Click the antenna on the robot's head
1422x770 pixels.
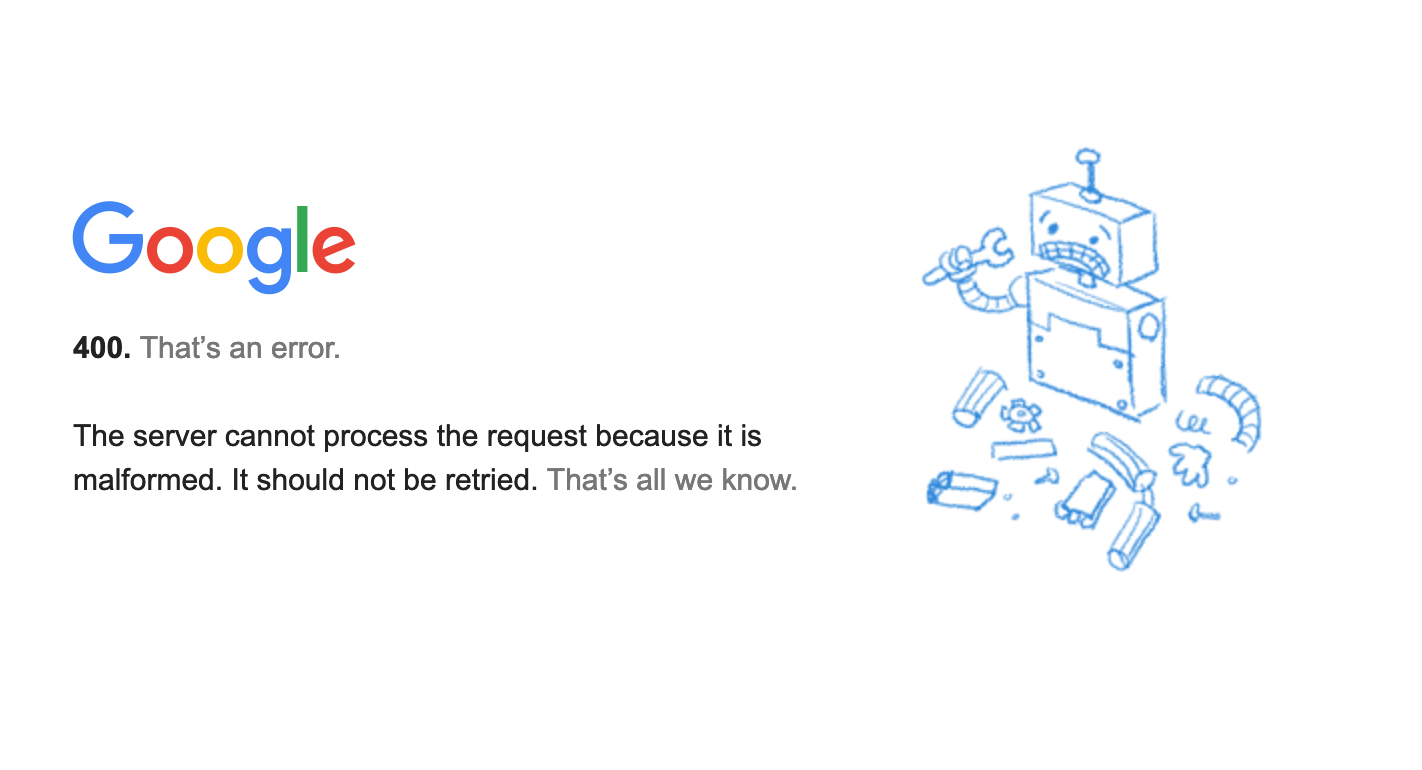point(1089,173)
